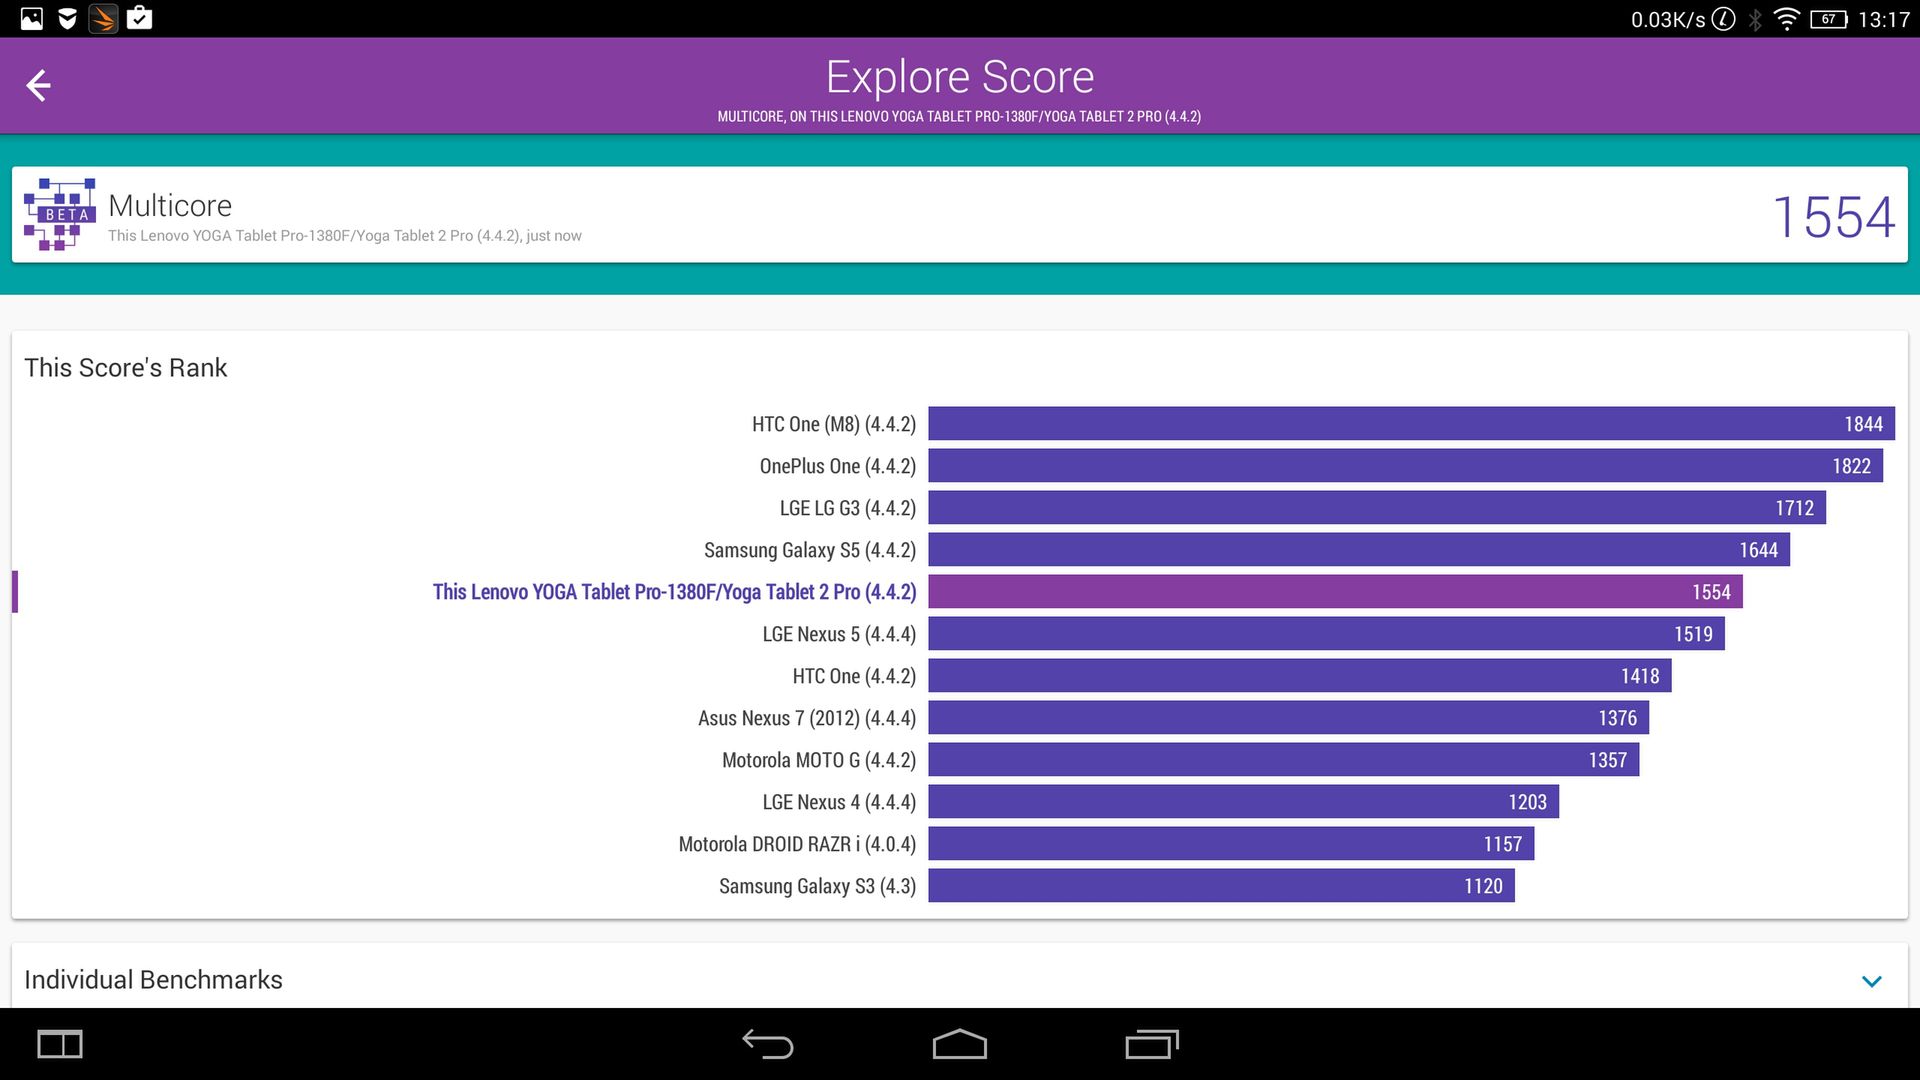This screenshot has width=1920, height=1080.
Task: Tap the 13:17 clock in status bar
Action: click(x=1884, y=19)
